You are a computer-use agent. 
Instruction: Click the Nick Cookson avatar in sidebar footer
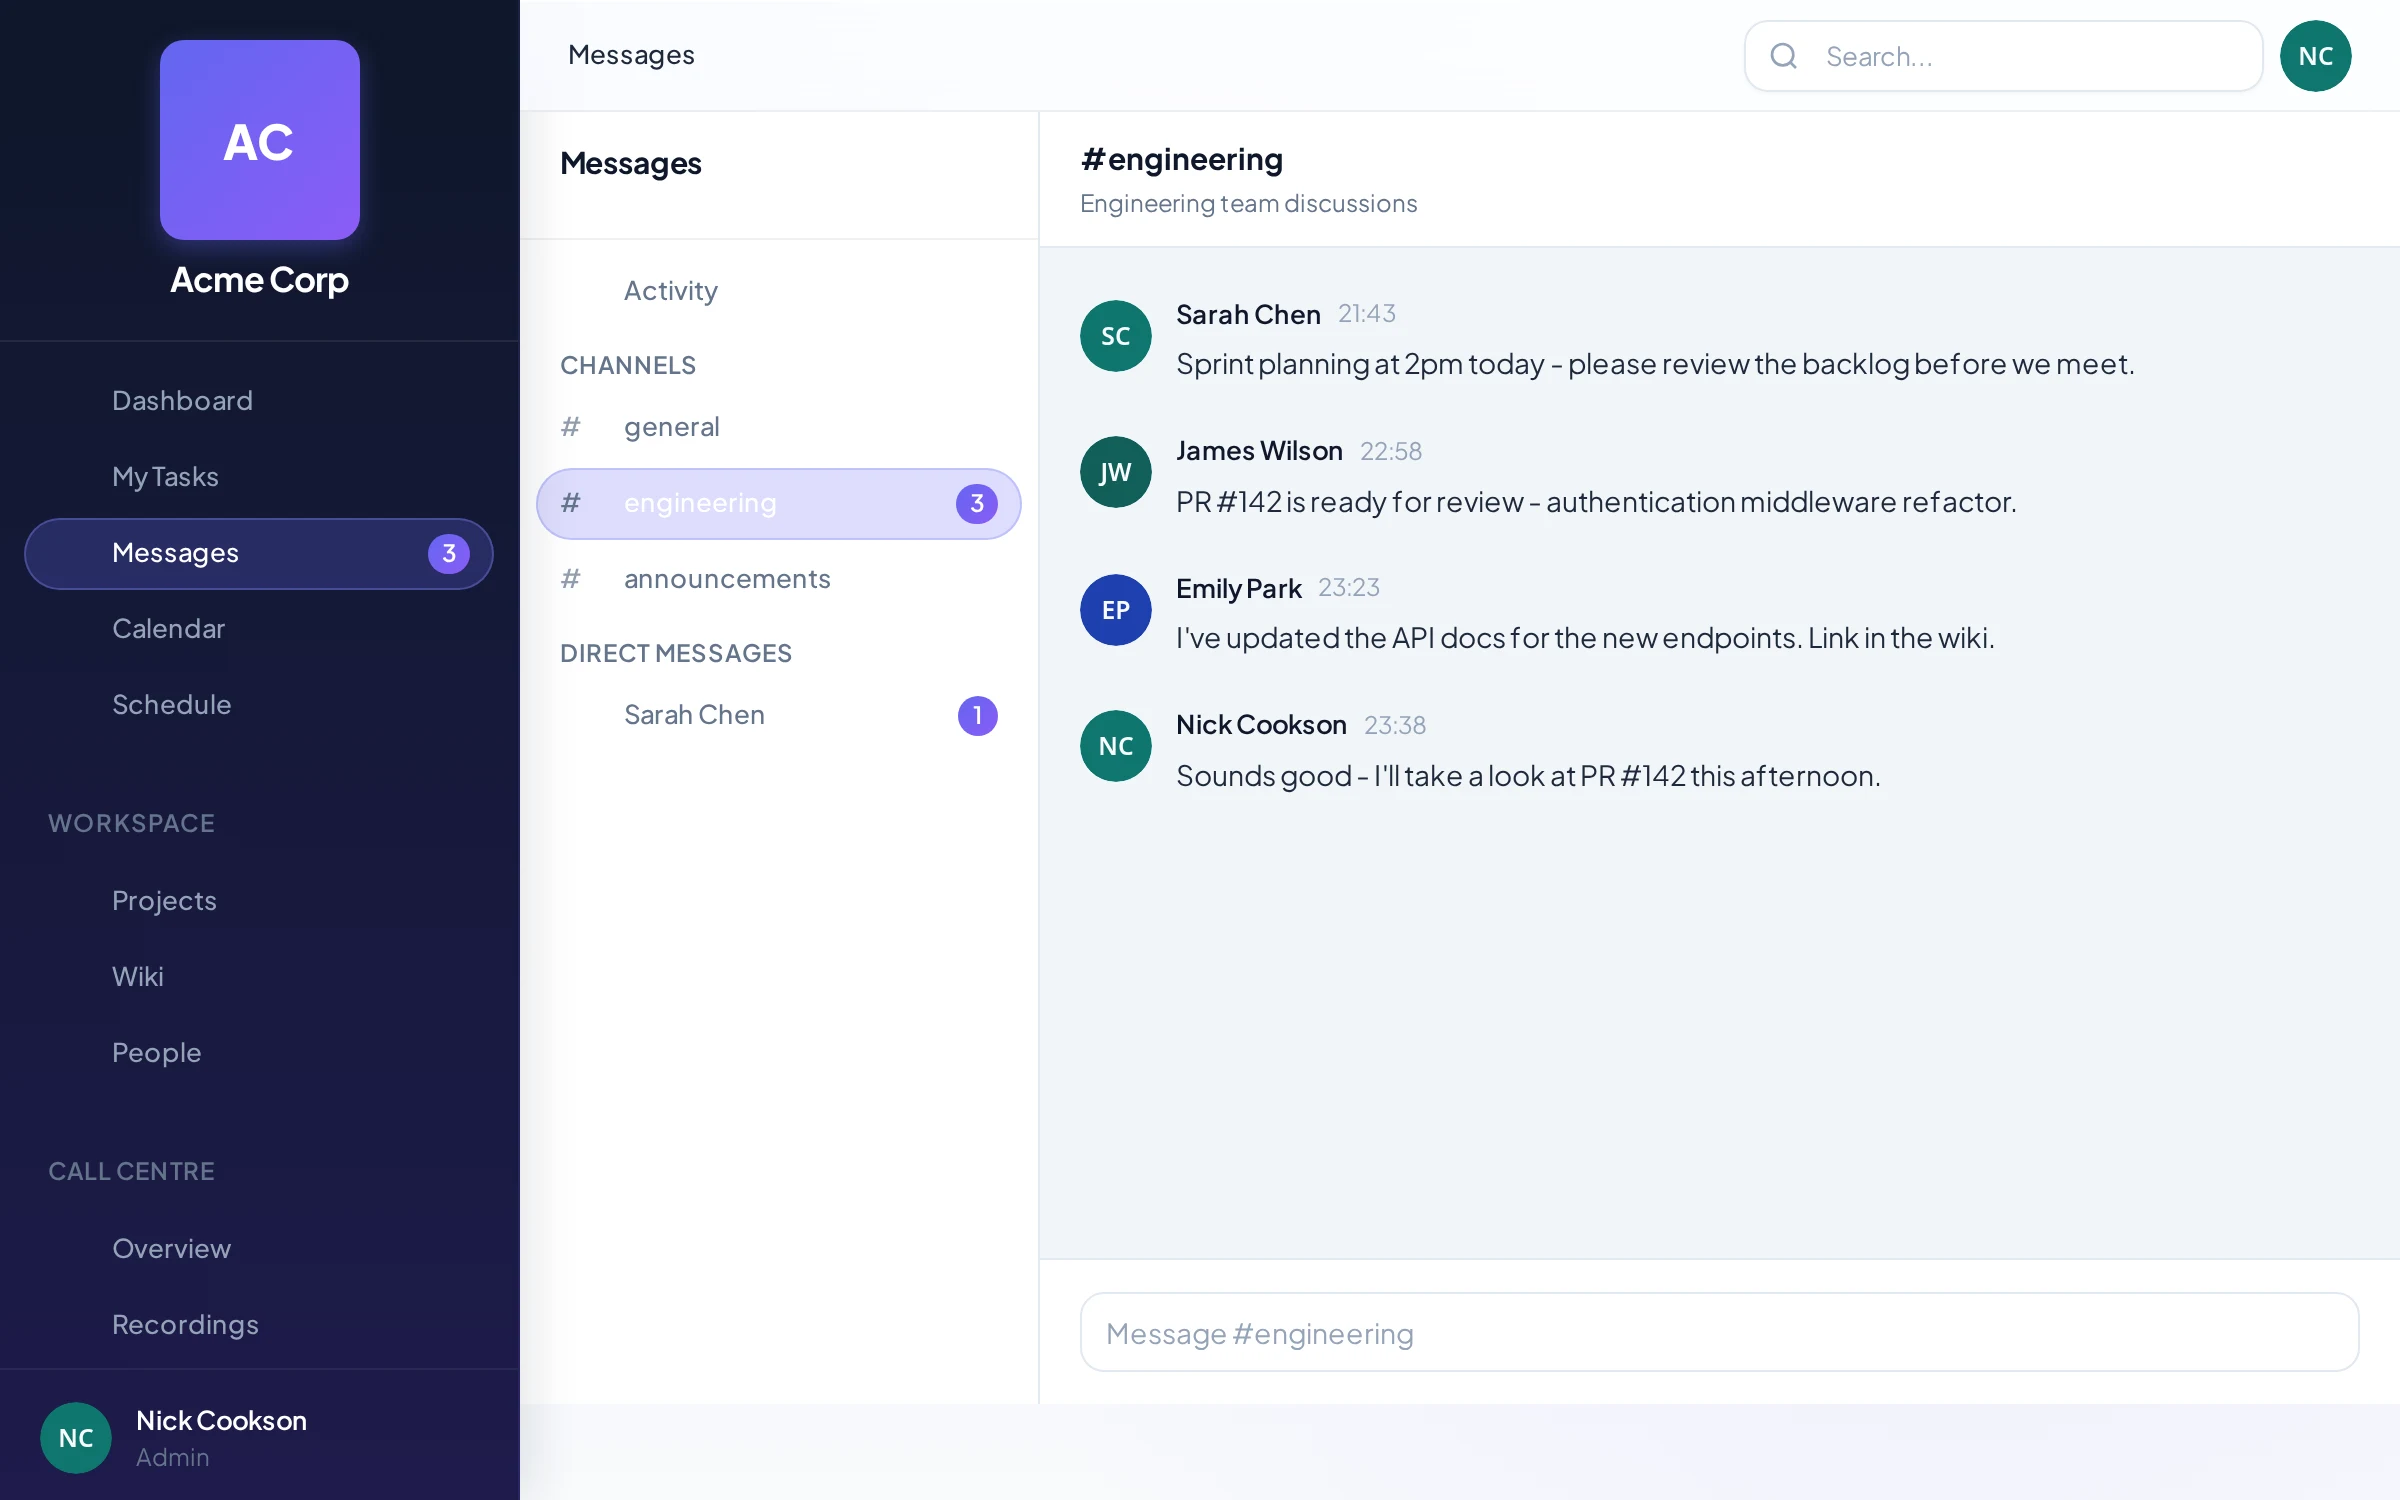click(76, 1438)
